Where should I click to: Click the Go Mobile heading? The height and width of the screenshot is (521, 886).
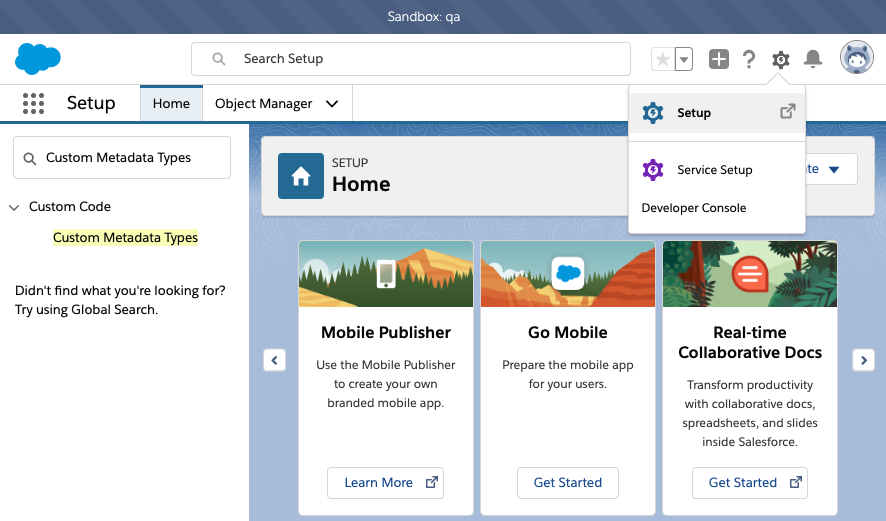coord(568,332)
